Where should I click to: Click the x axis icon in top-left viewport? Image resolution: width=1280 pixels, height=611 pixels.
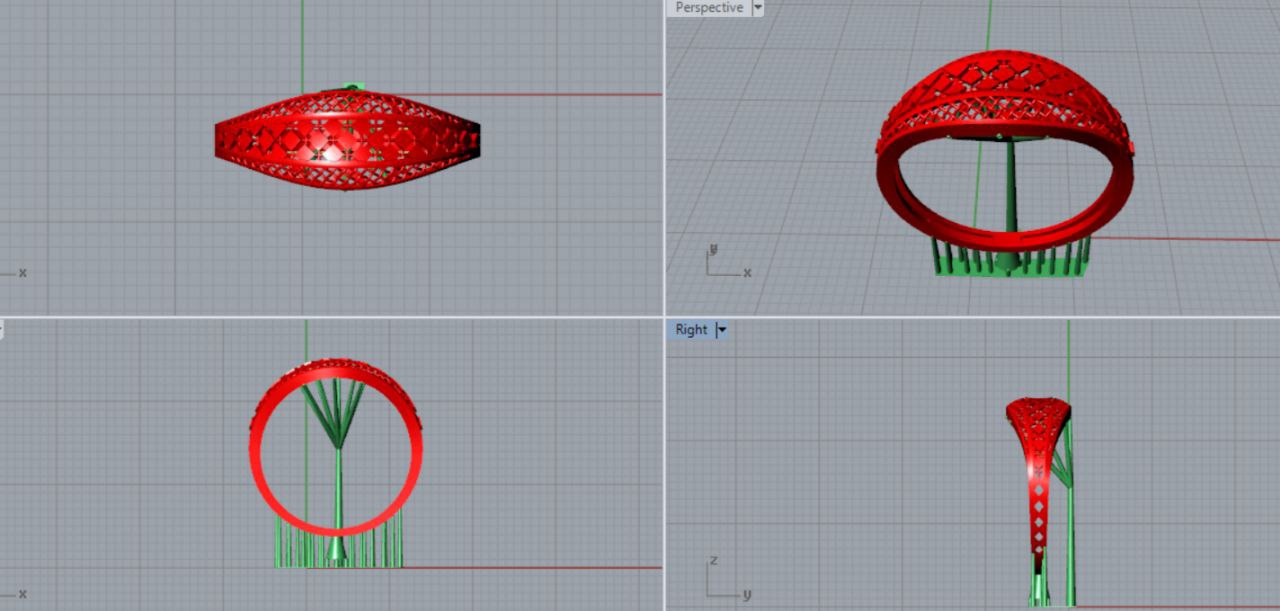point(15,272)
